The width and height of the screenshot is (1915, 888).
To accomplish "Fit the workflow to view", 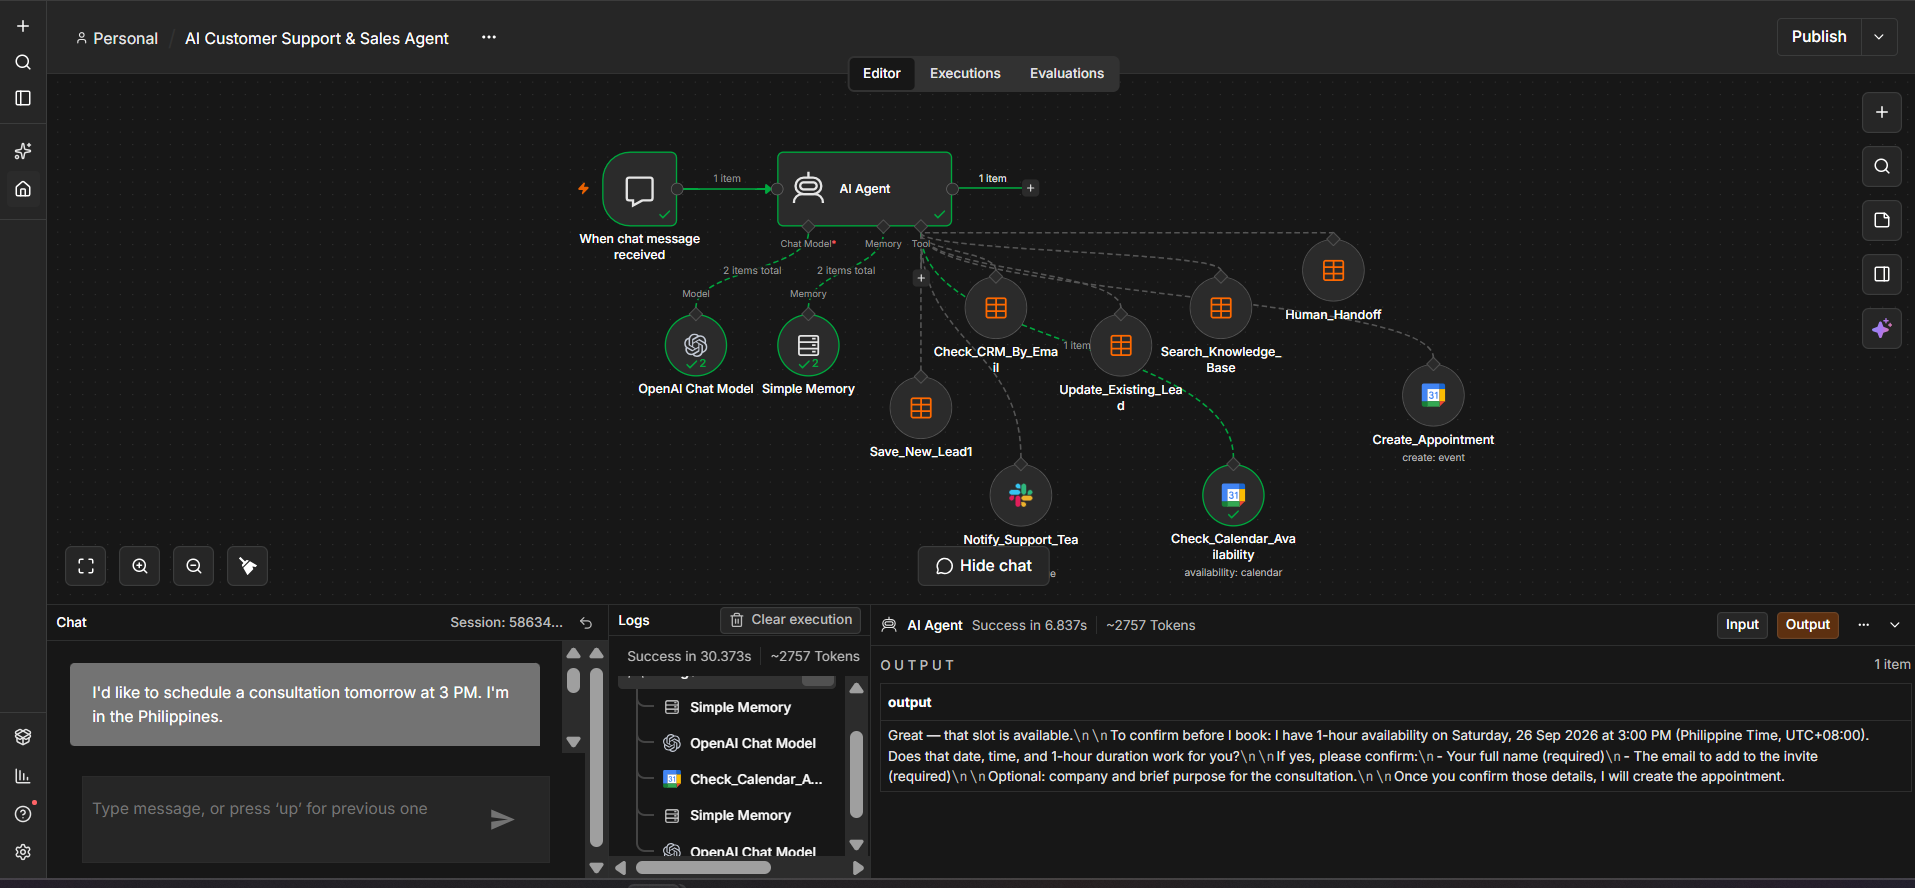I will coord(86,566).
